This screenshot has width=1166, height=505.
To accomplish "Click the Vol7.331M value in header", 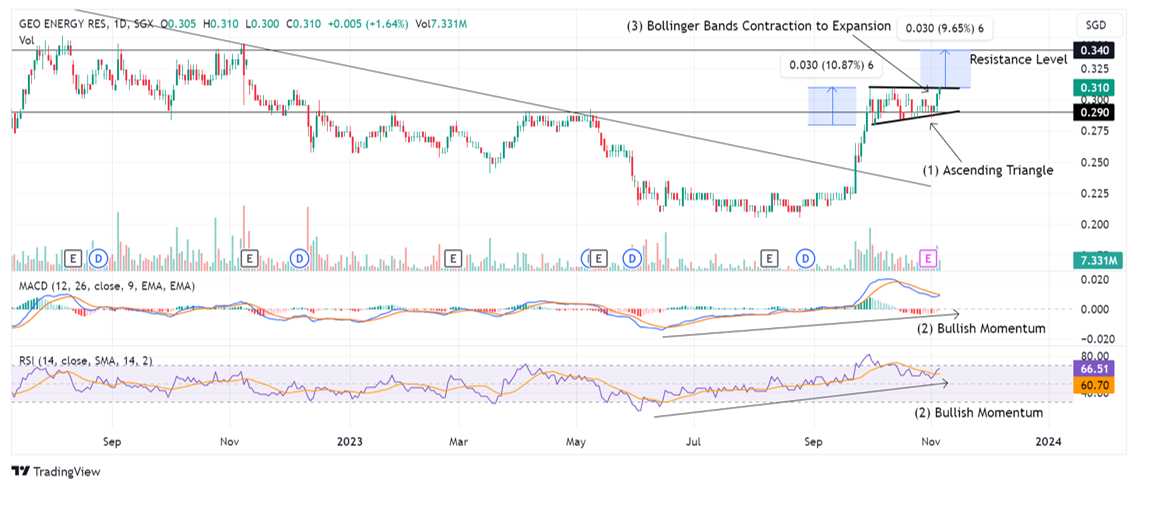I will click(441, 25).
